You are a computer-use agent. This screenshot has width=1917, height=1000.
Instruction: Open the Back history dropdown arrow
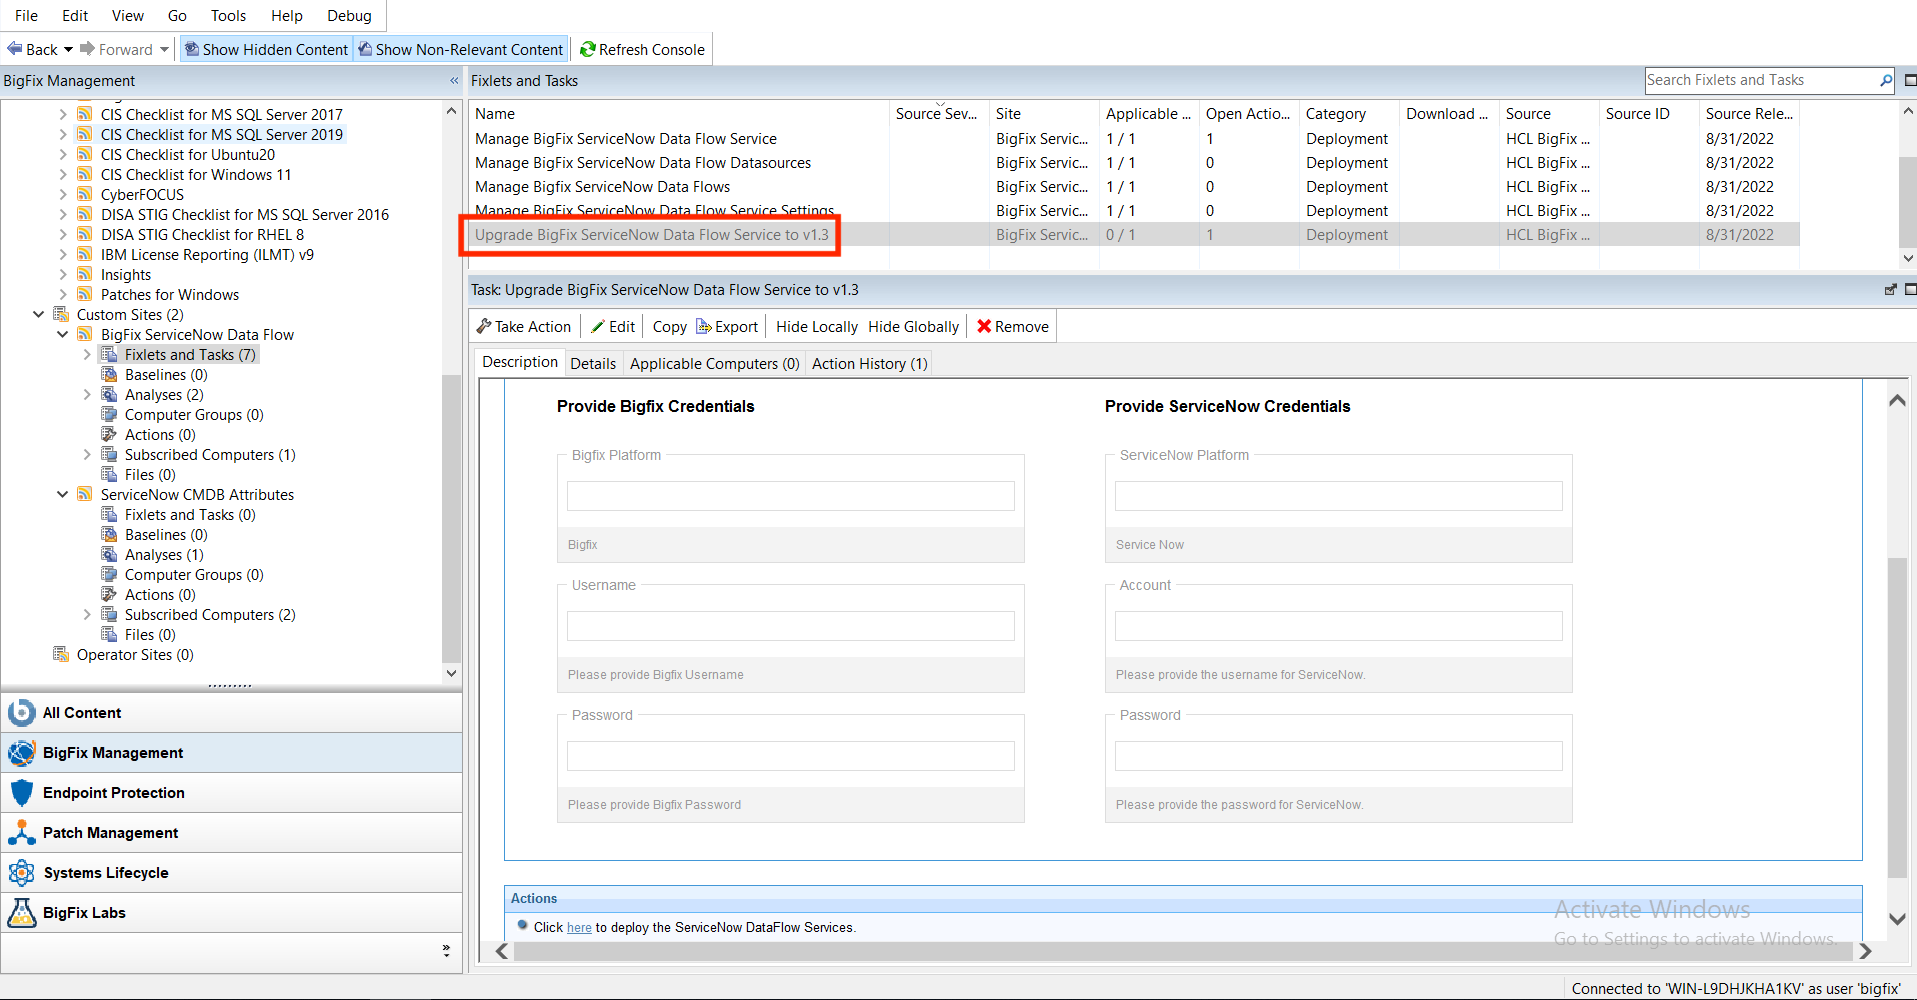click(x=68, y=49)
